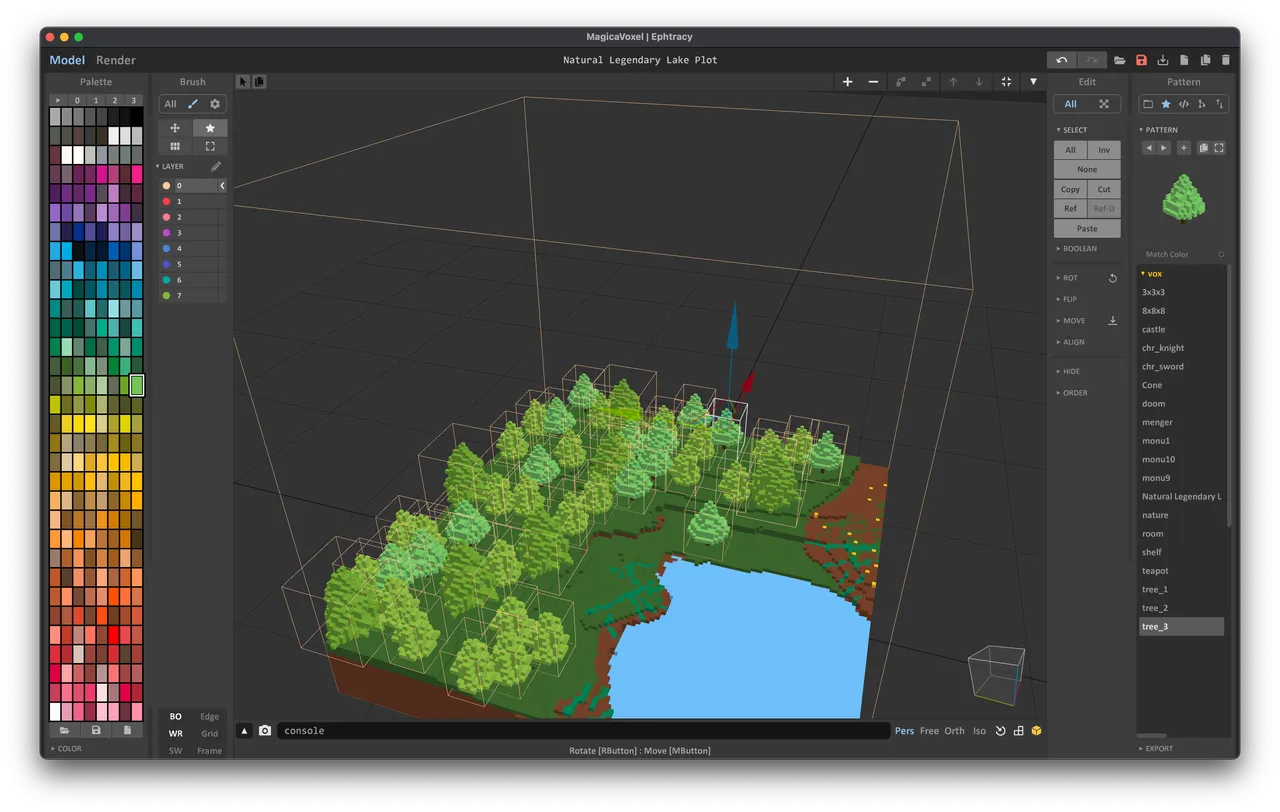Toggle the SW display option

tap(175, 751)
